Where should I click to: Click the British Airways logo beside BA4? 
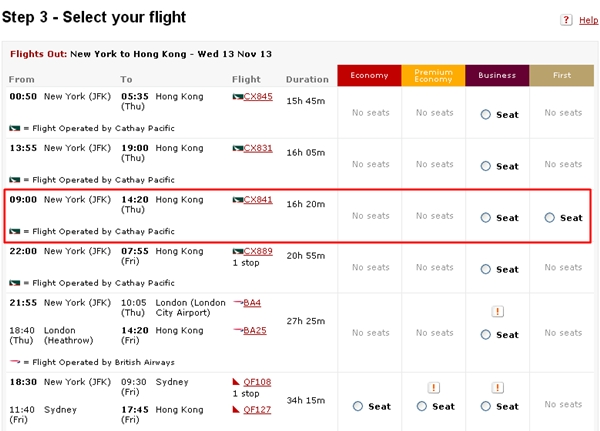238,302
